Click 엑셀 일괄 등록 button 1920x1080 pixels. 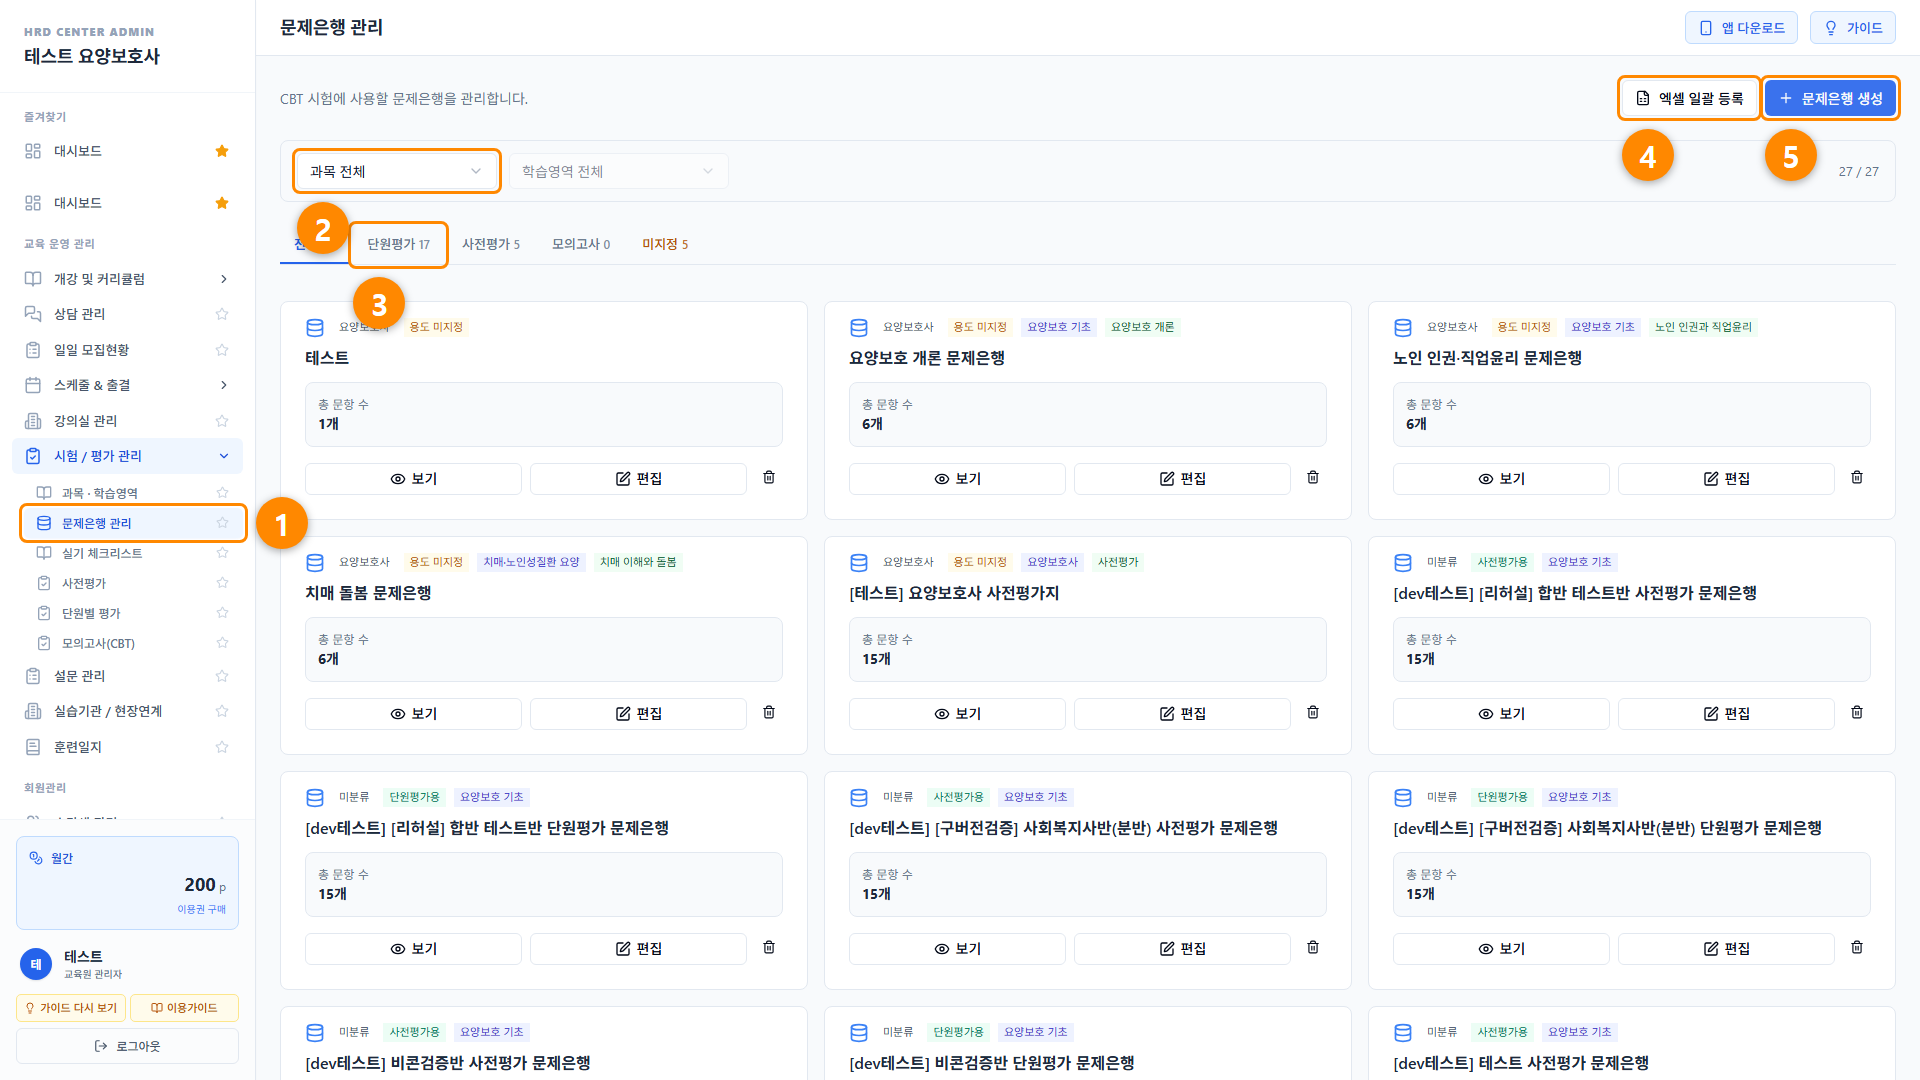(1689, 98)
